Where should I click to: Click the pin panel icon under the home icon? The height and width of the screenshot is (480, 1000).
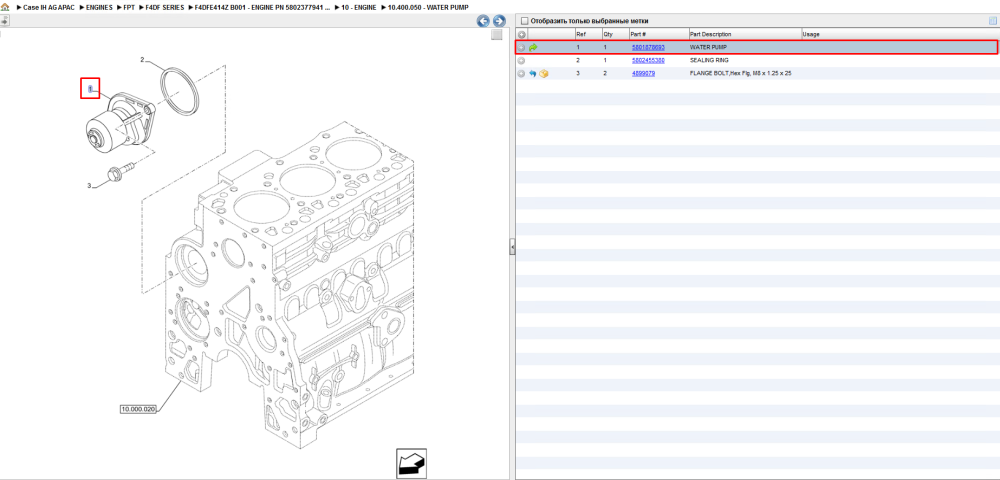coord(4,20)
